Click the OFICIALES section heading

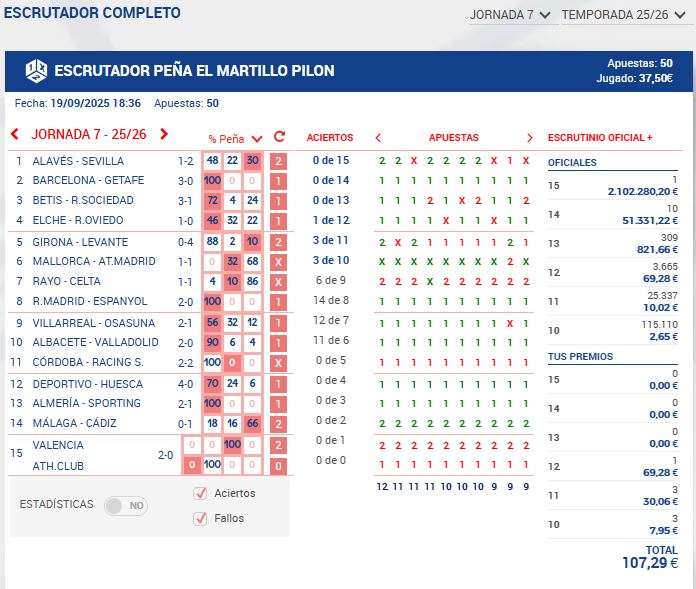coord(572,162)
